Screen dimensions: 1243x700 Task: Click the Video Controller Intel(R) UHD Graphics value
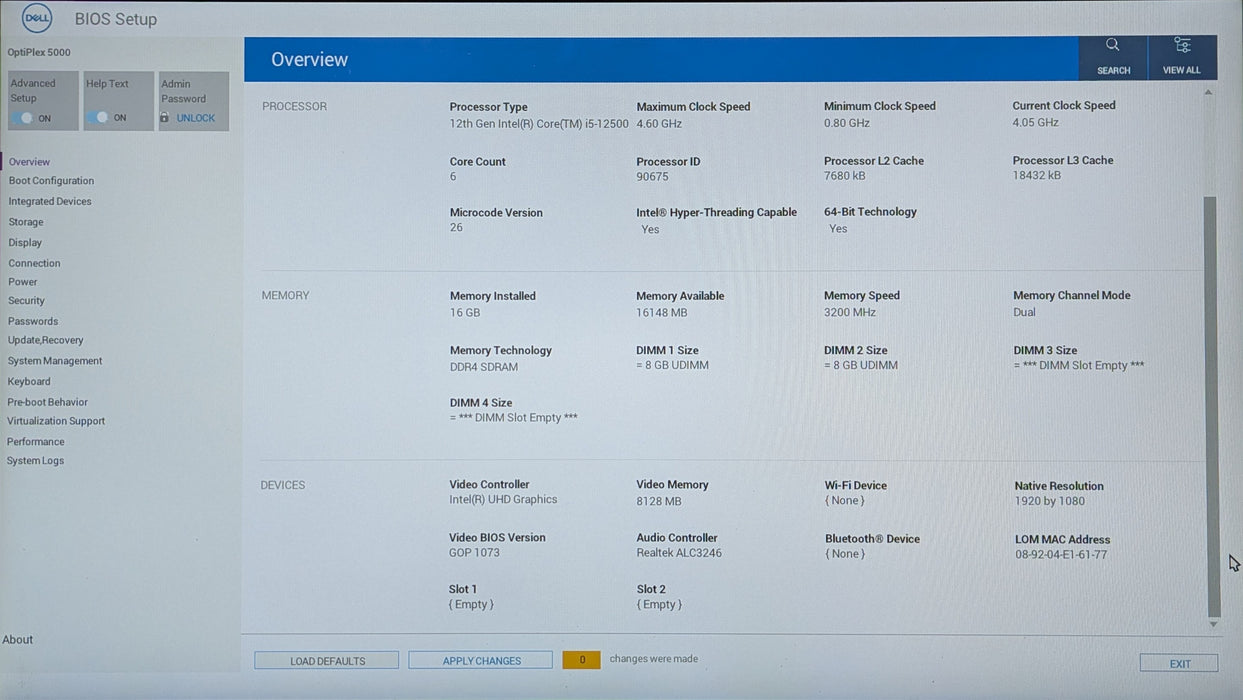click(x=503, y=500)
